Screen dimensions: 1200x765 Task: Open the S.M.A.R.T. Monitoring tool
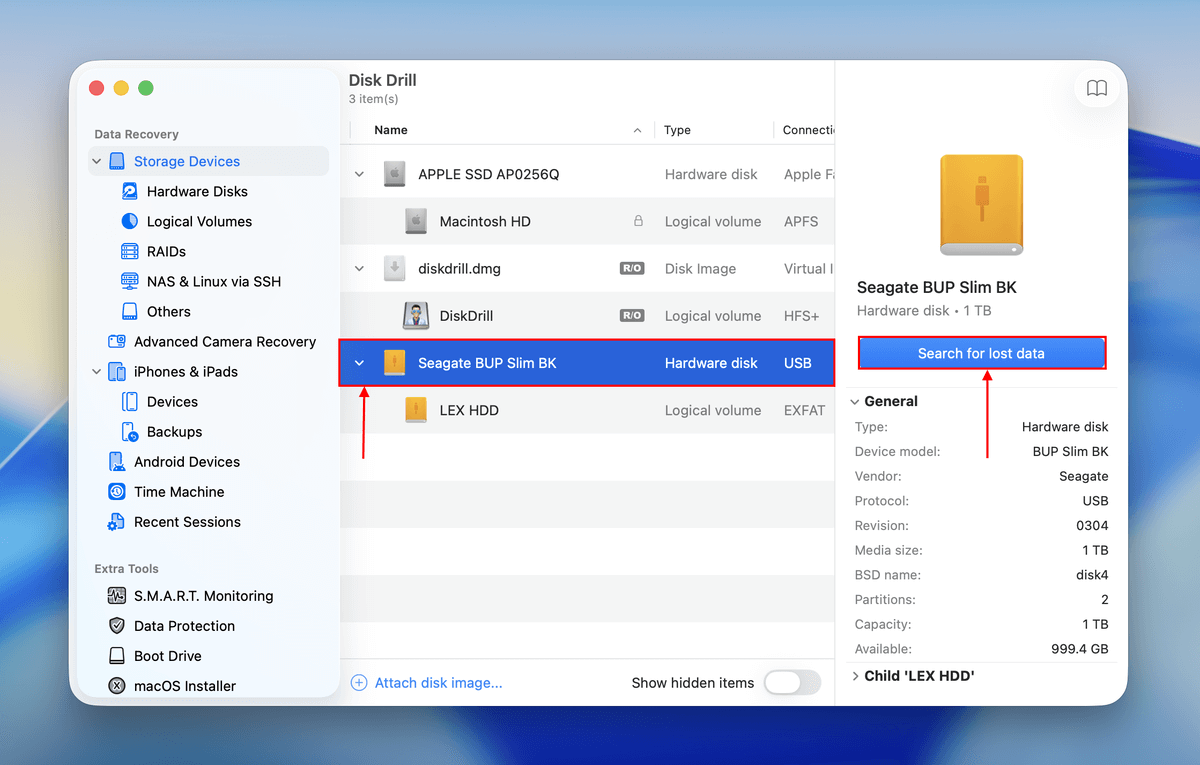203,596
